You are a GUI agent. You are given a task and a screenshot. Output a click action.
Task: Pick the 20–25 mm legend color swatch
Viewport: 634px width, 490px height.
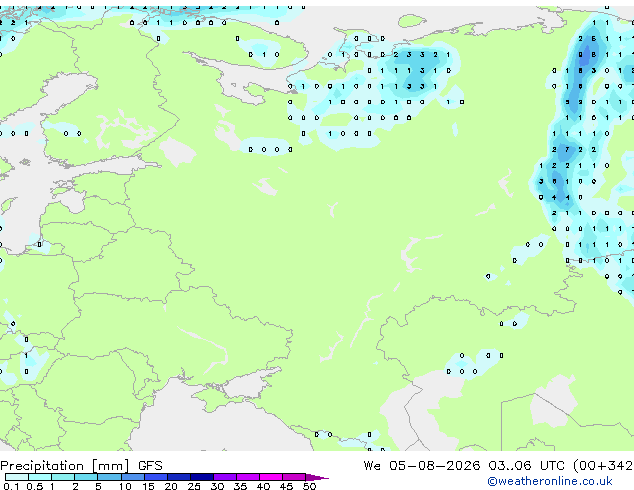(179, 477)
